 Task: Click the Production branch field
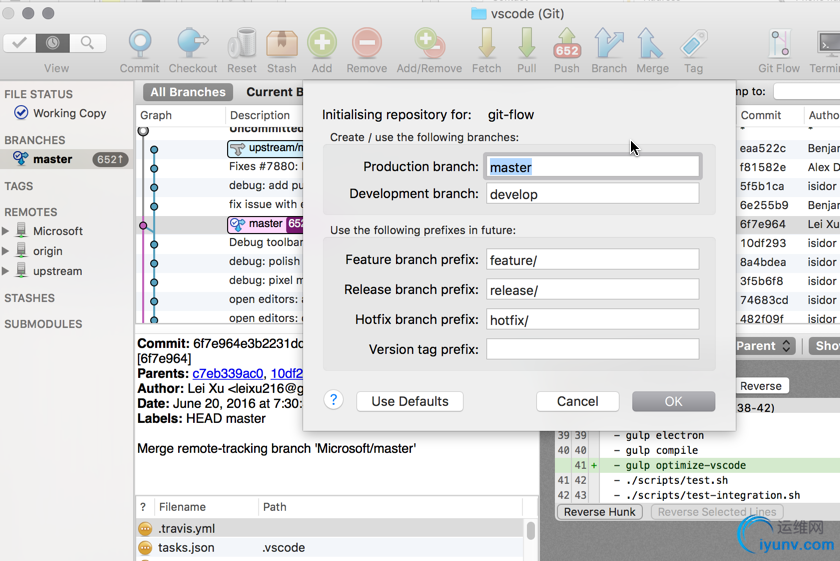click(592, 167)
